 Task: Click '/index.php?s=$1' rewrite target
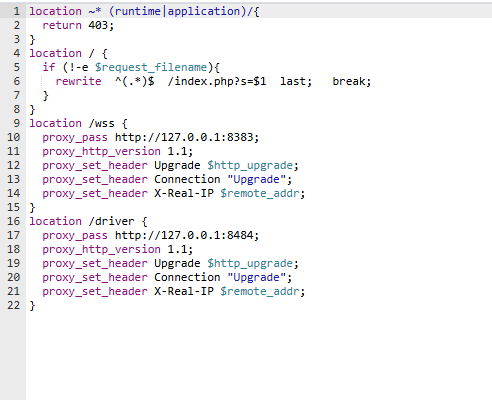tap(217, 81)
